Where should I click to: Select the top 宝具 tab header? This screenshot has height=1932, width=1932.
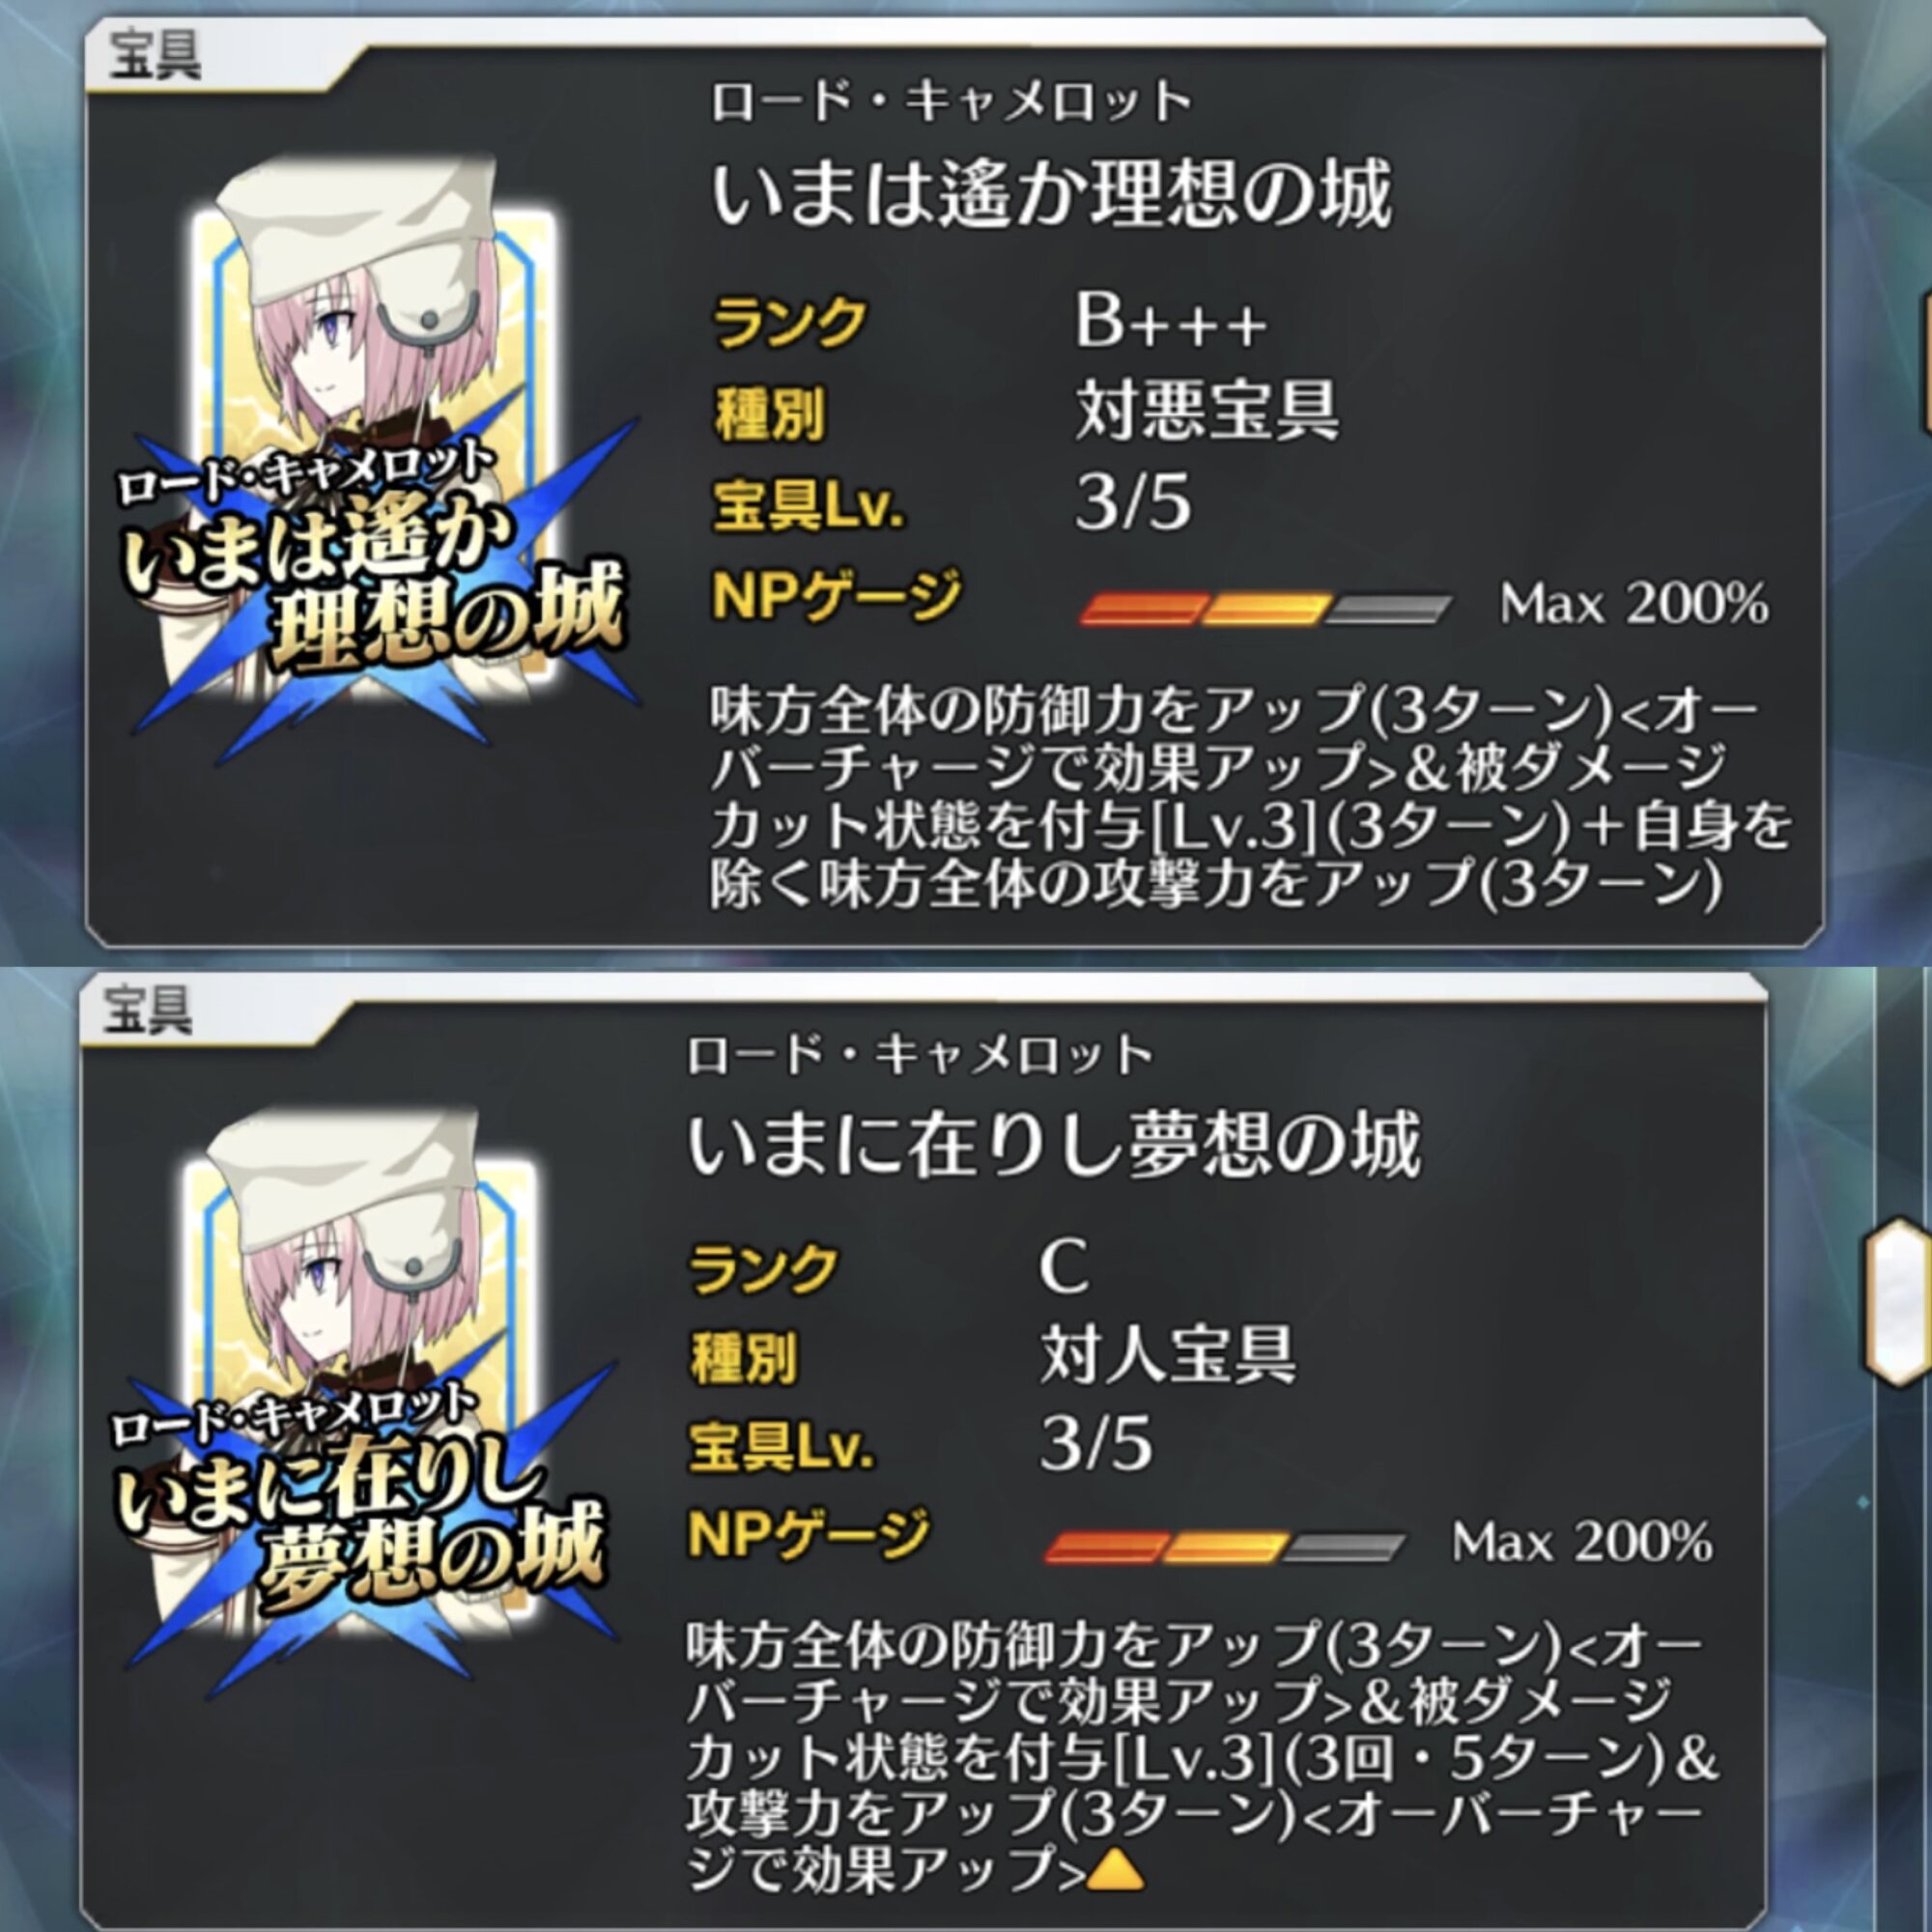pos(155,55)
